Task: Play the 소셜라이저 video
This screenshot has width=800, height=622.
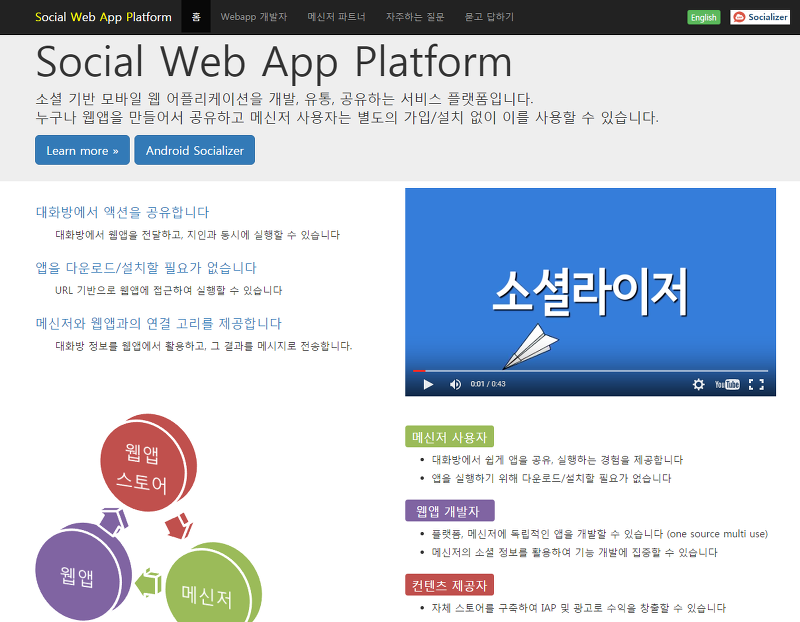Action: click(x=428, y=384)
